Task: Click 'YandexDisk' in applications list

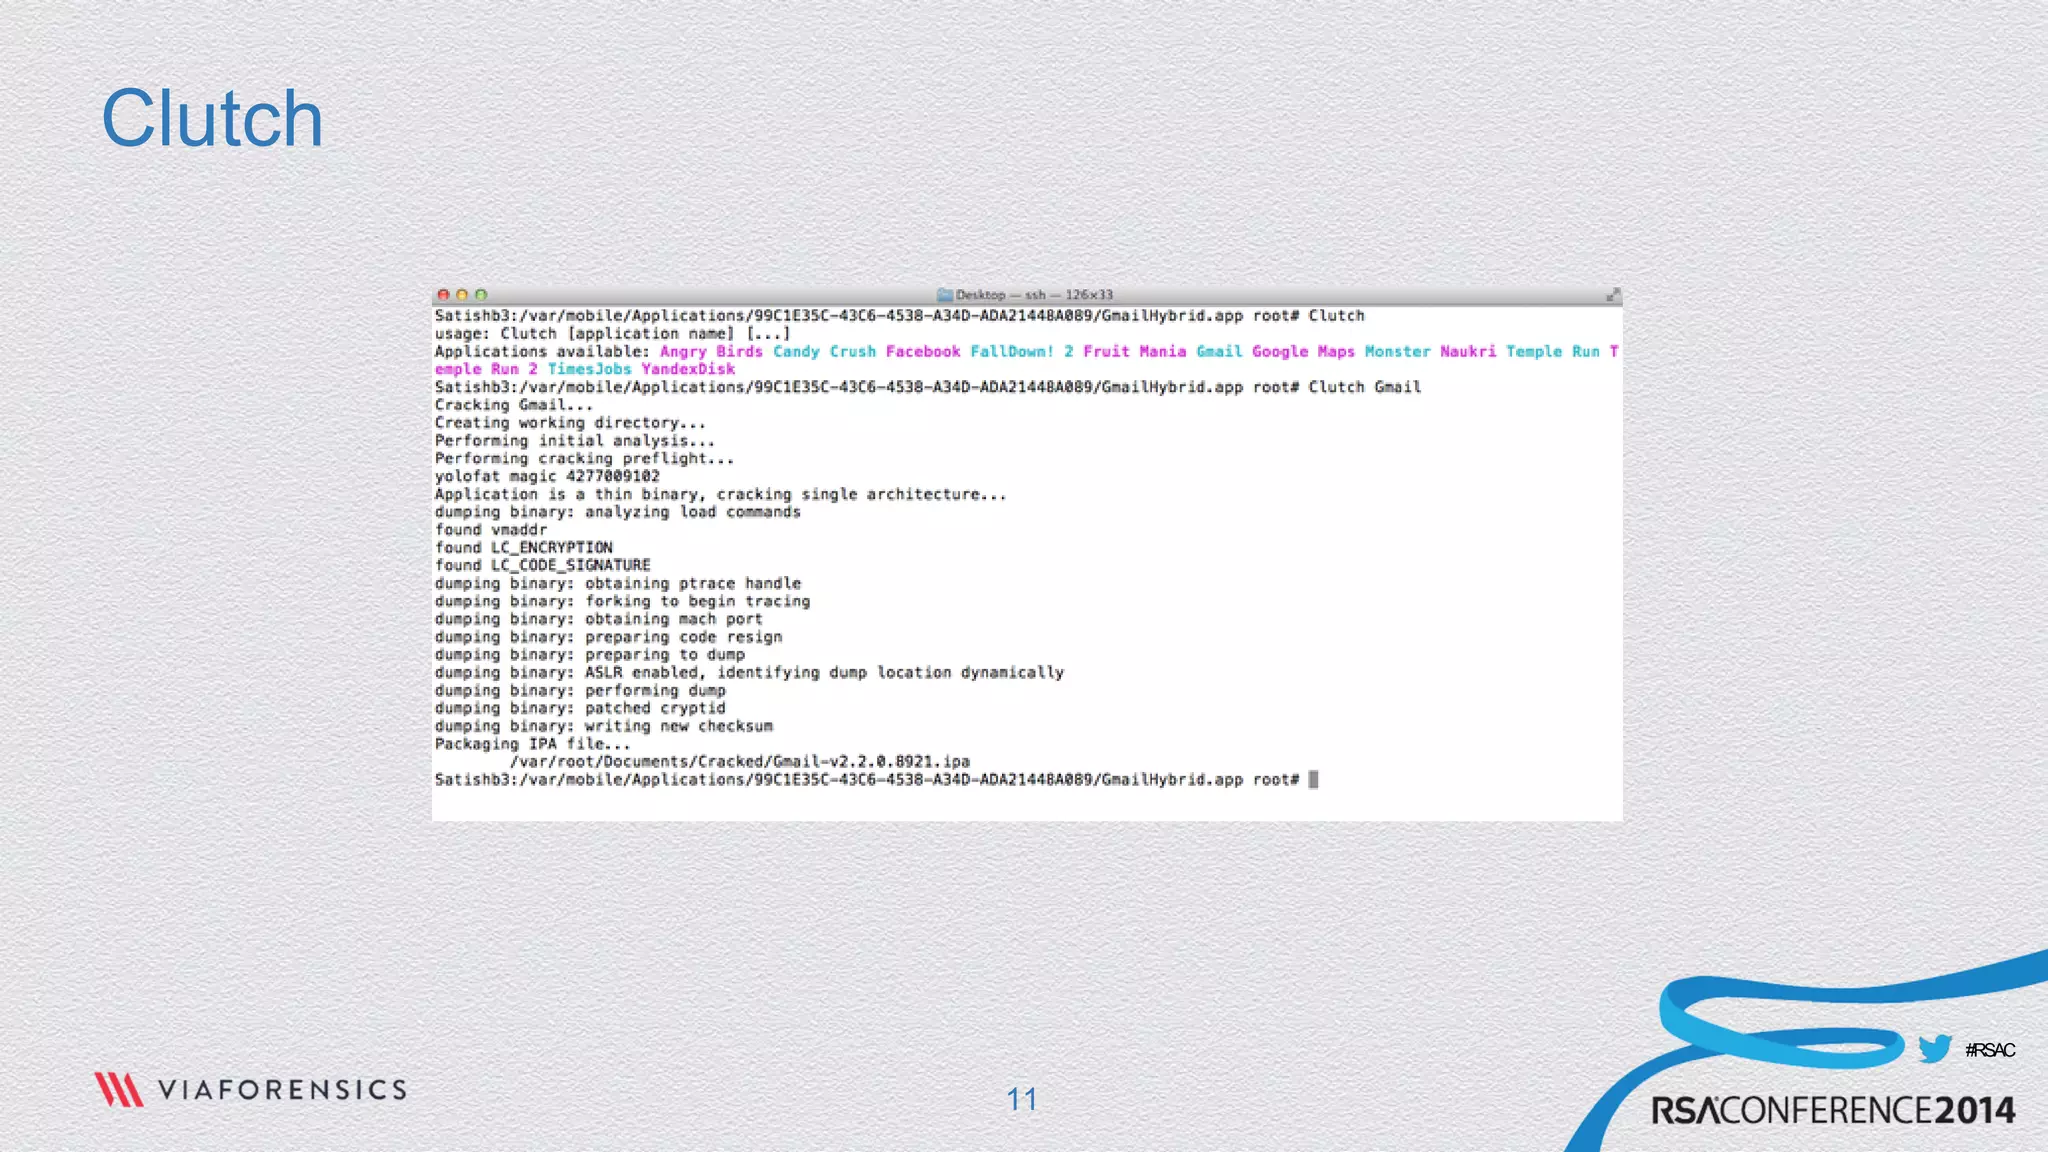Action: pyautogui.click(x=688, y=369)
